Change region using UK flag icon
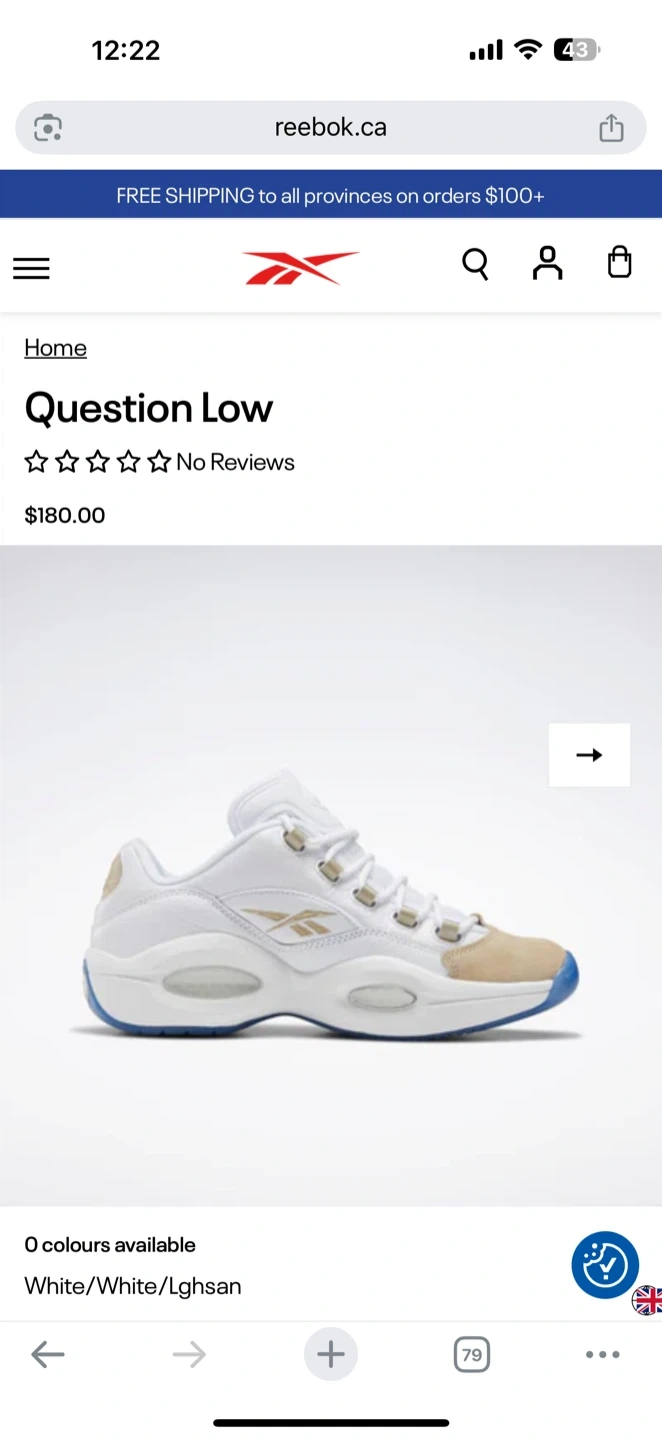The image size is (662, 1440). coord(647,1300)
